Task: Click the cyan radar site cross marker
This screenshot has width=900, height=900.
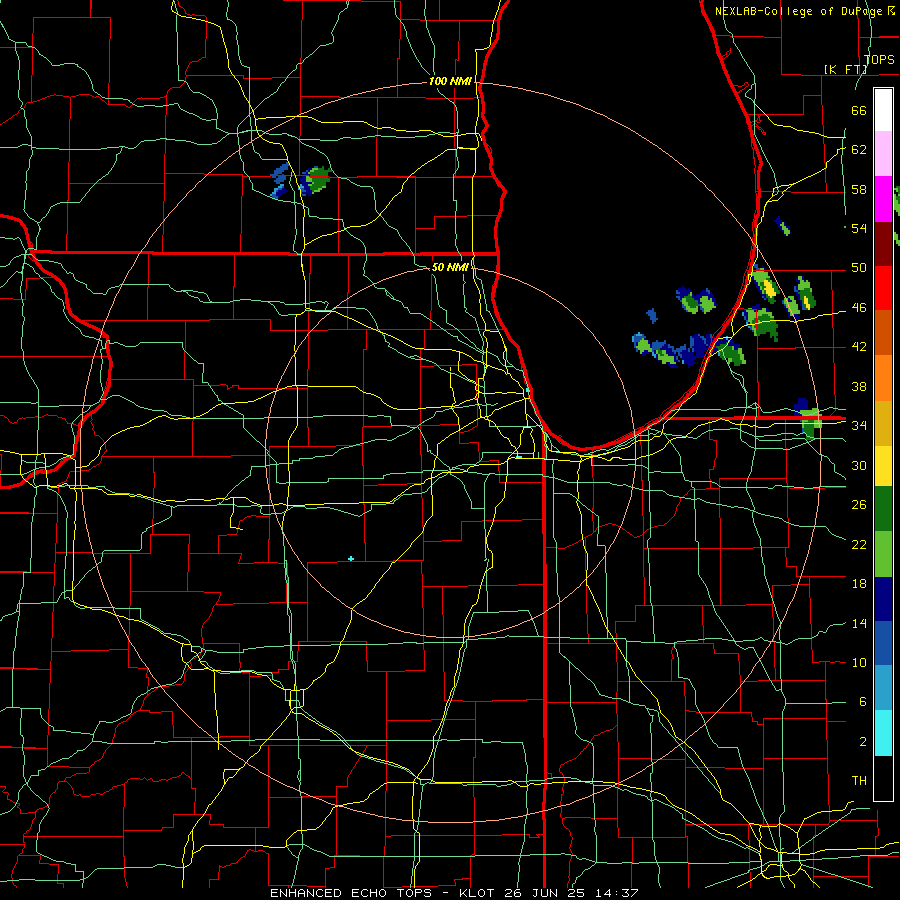Action: 351,558
